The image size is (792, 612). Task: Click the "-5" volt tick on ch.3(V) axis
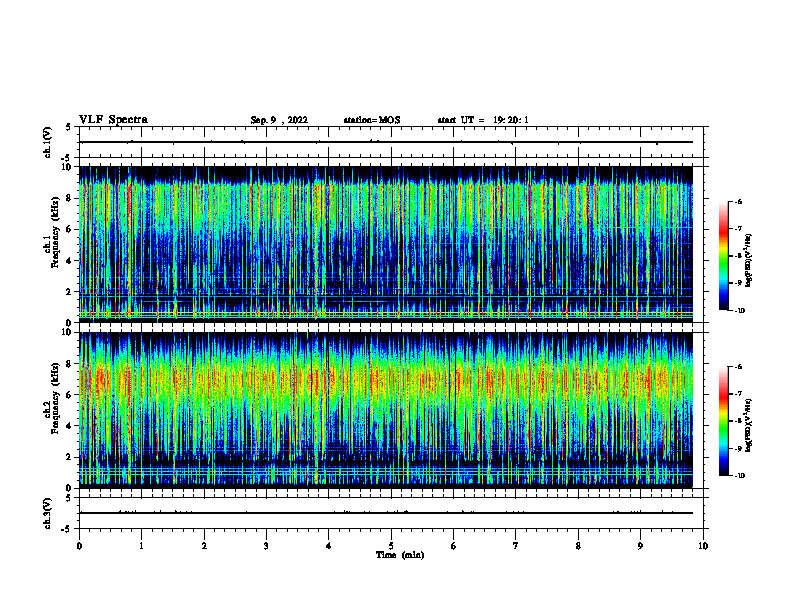pos(67,529)
